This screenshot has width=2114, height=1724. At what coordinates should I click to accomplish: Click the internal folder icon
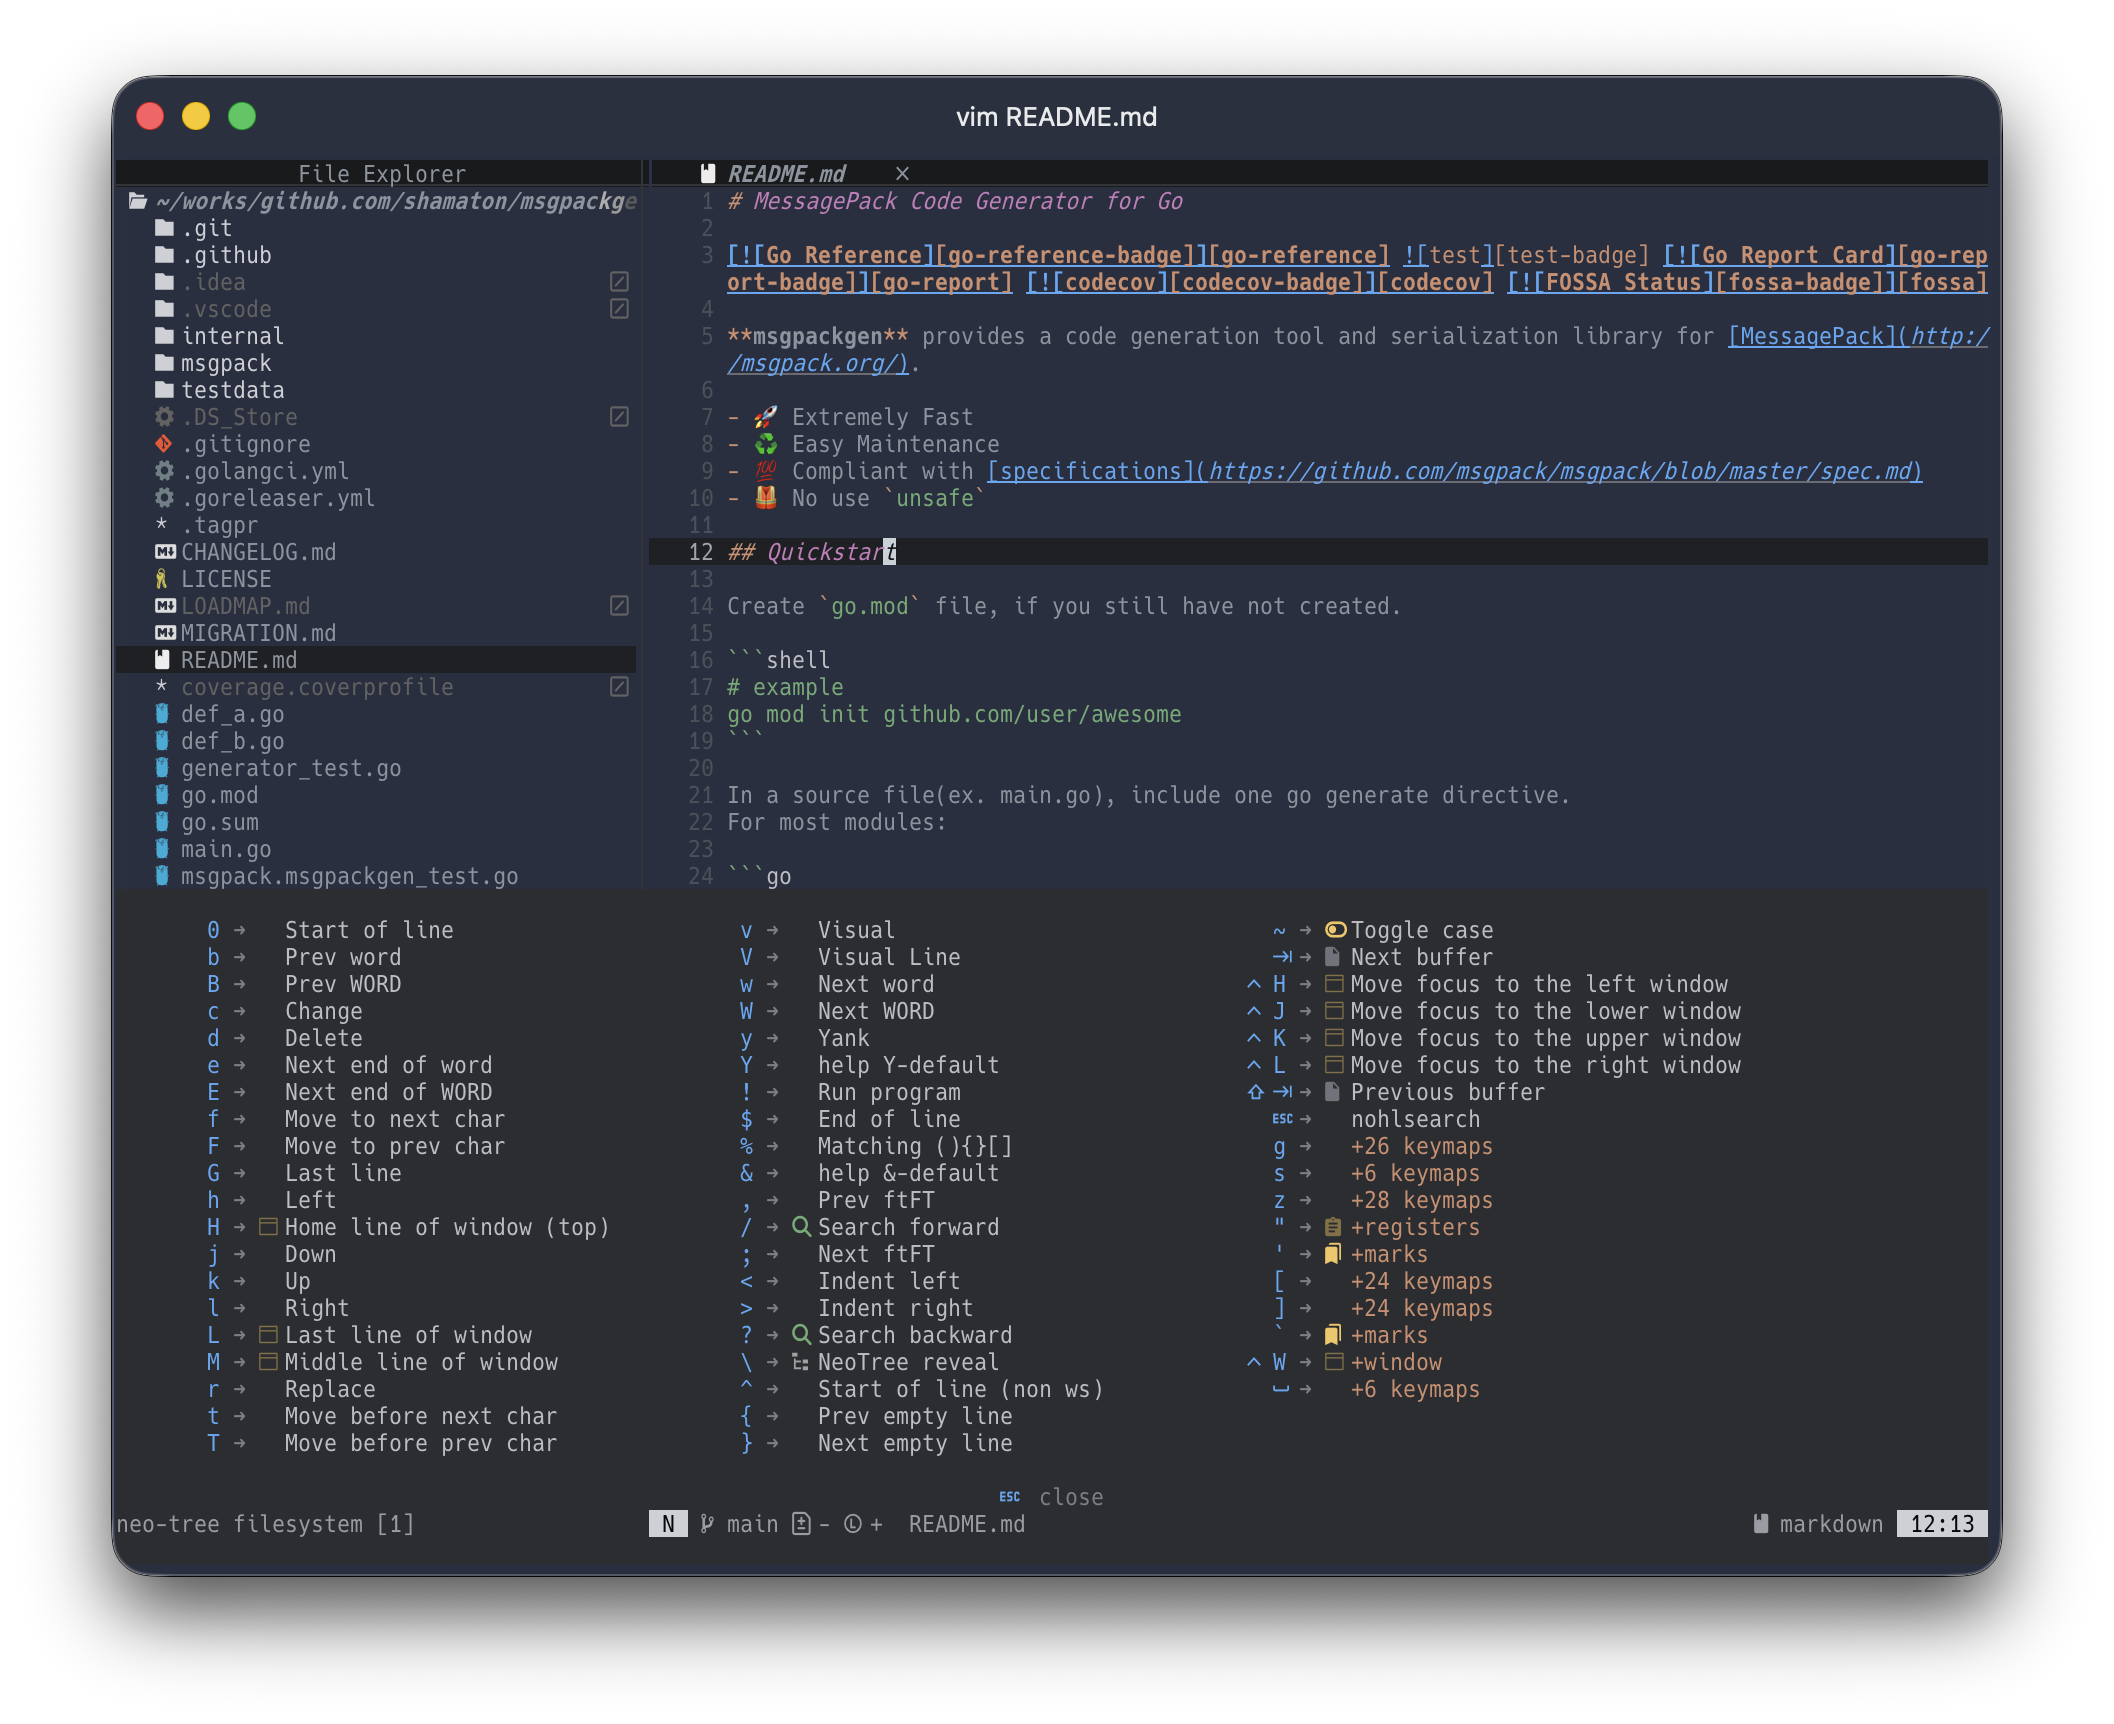click(x=165, y=336)
